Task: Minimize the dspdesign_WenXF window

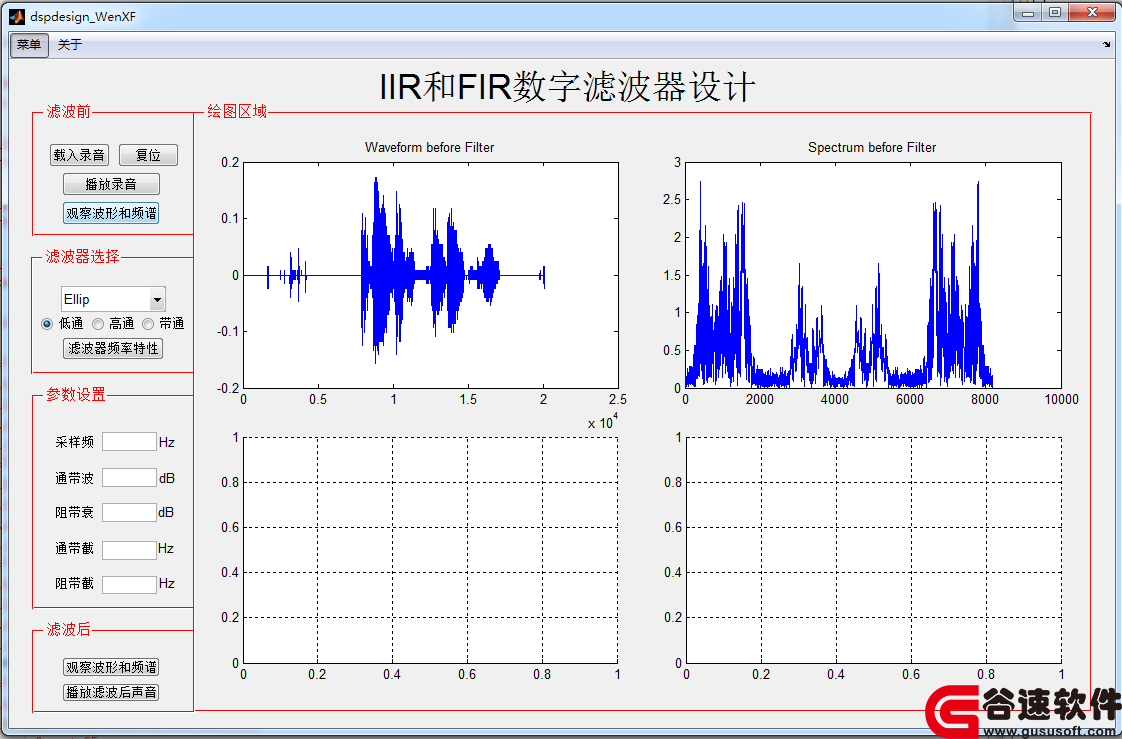Action: 1028,13
